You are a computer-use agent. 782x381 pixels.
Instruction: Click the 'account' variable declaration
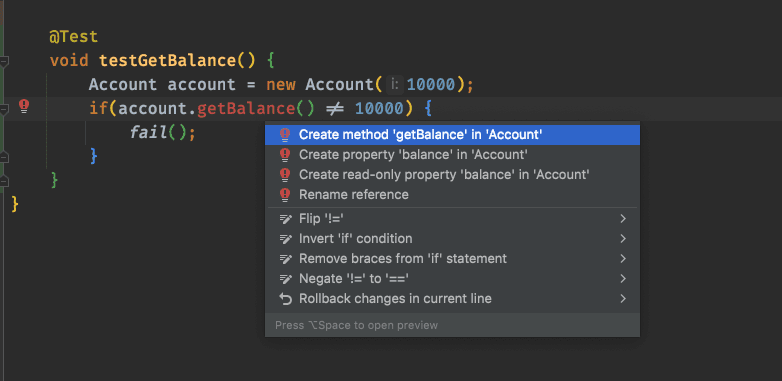pyautogui.click(x=201, y=85)
